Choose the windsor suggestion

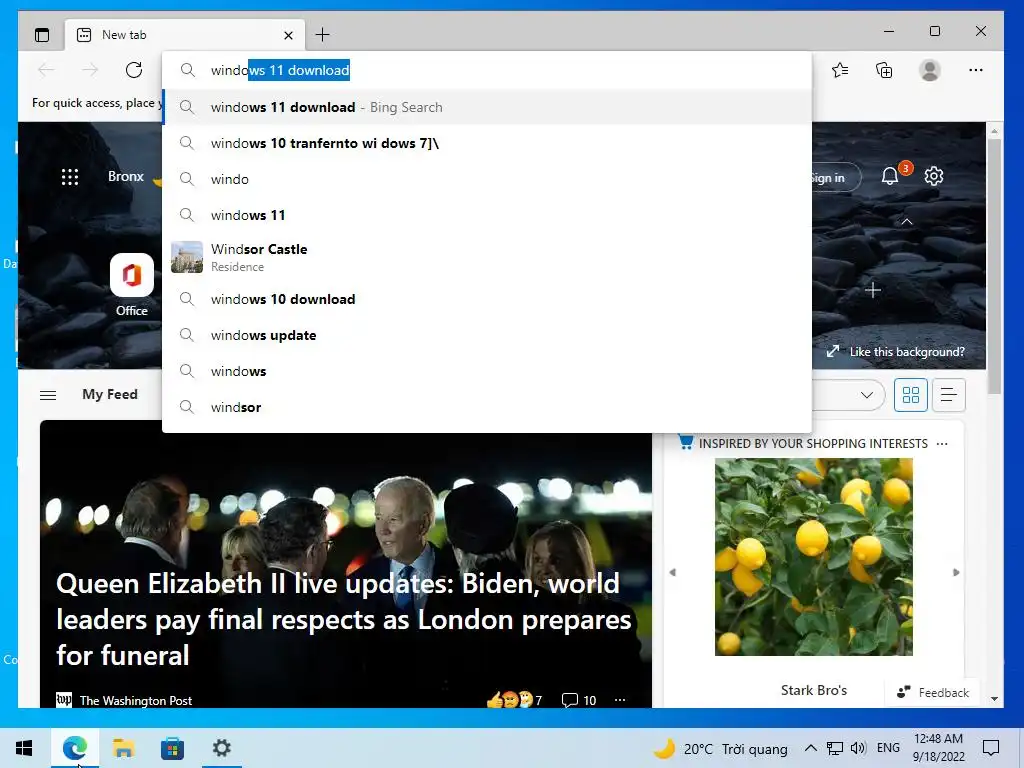tap(487, 407)
